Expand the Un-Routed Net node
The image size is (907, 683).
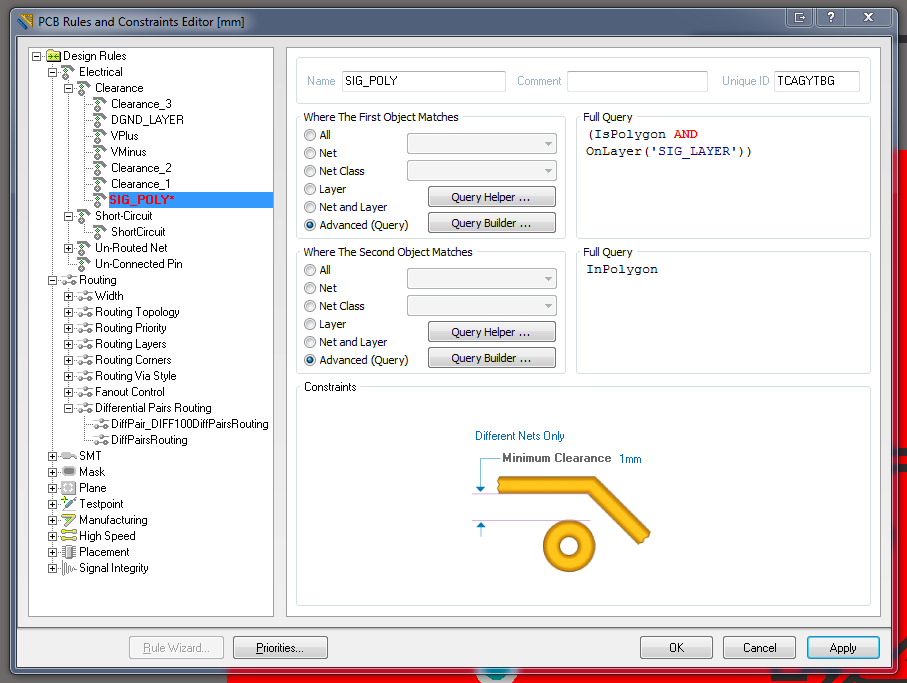coord(68,248)
